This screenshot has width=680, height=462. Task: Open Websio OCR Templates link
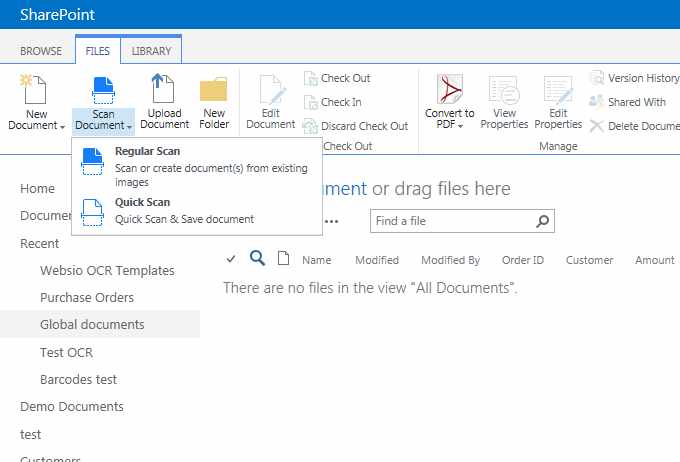(107, 270)
